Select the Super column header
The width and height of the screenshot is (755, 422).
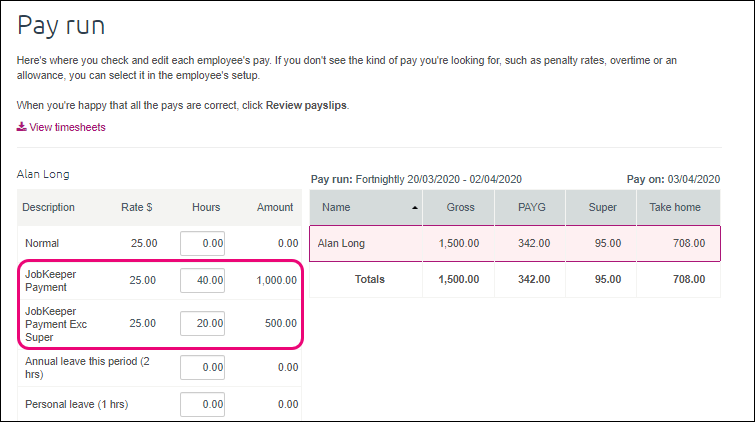[x=600, y=207]
